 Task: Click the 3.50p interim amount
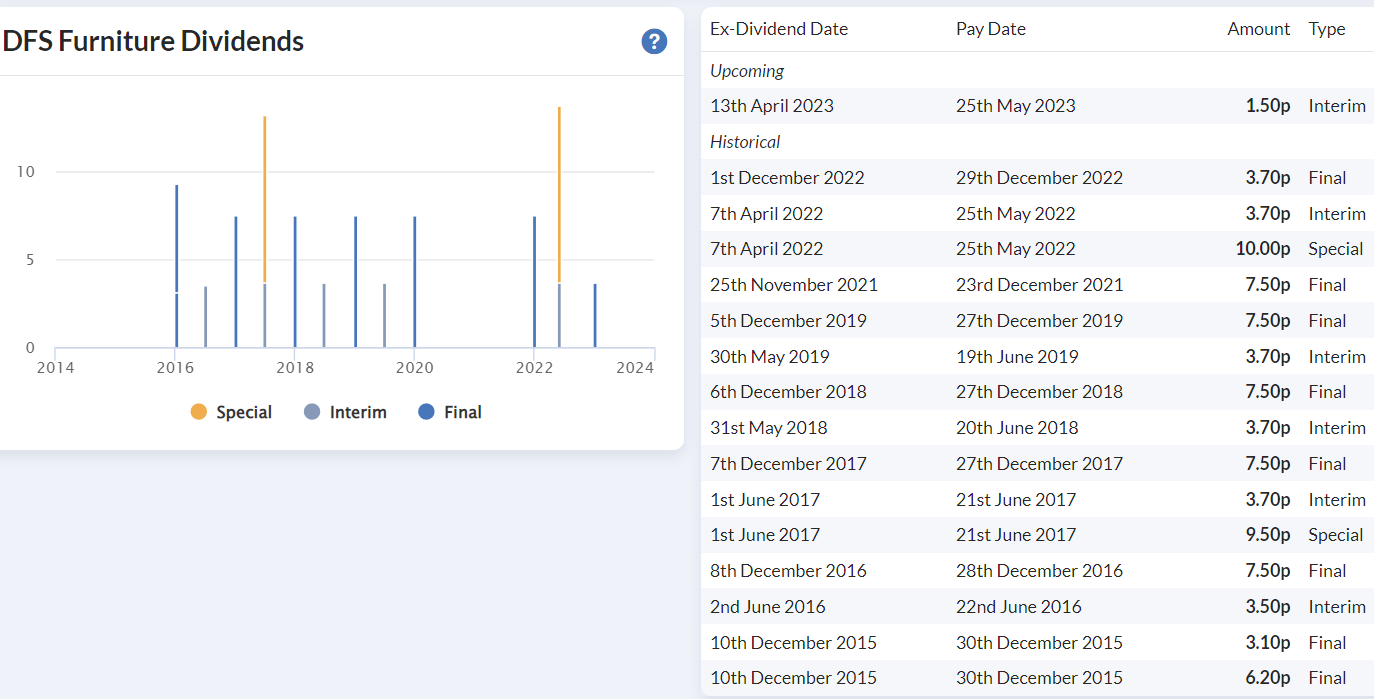tap(1268, 607)
